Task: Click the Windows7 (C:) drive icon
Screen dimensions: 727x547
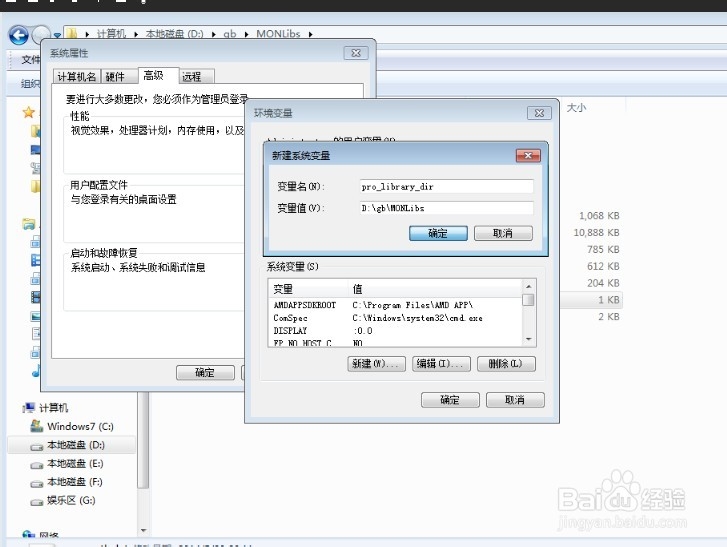Action: (x=37, y=426)
